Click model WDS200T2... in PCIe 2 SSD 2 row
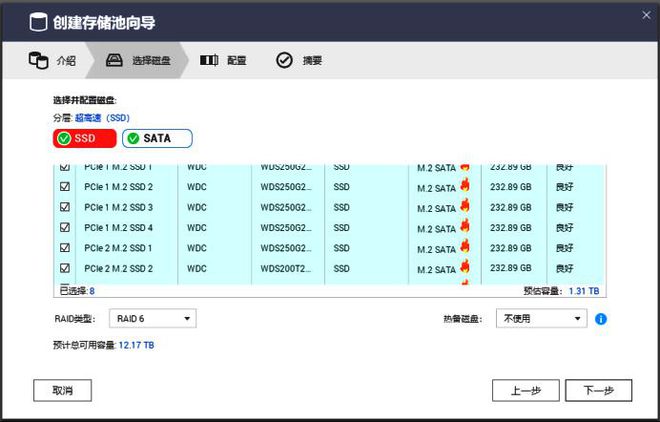This screenshot has height=422, width=660. pos(286,268)
